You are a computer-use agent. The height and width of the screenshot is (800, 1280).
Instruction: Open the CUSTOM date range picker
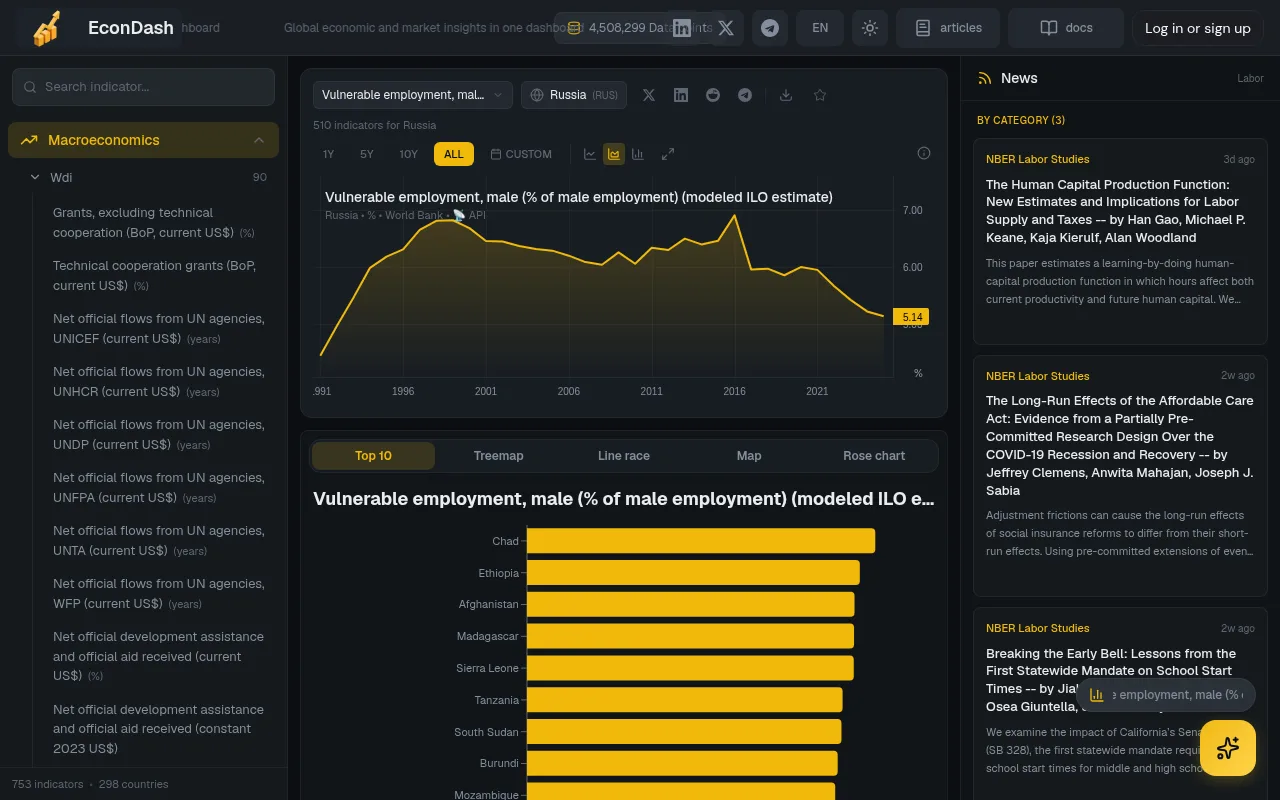tap(521, 154)
